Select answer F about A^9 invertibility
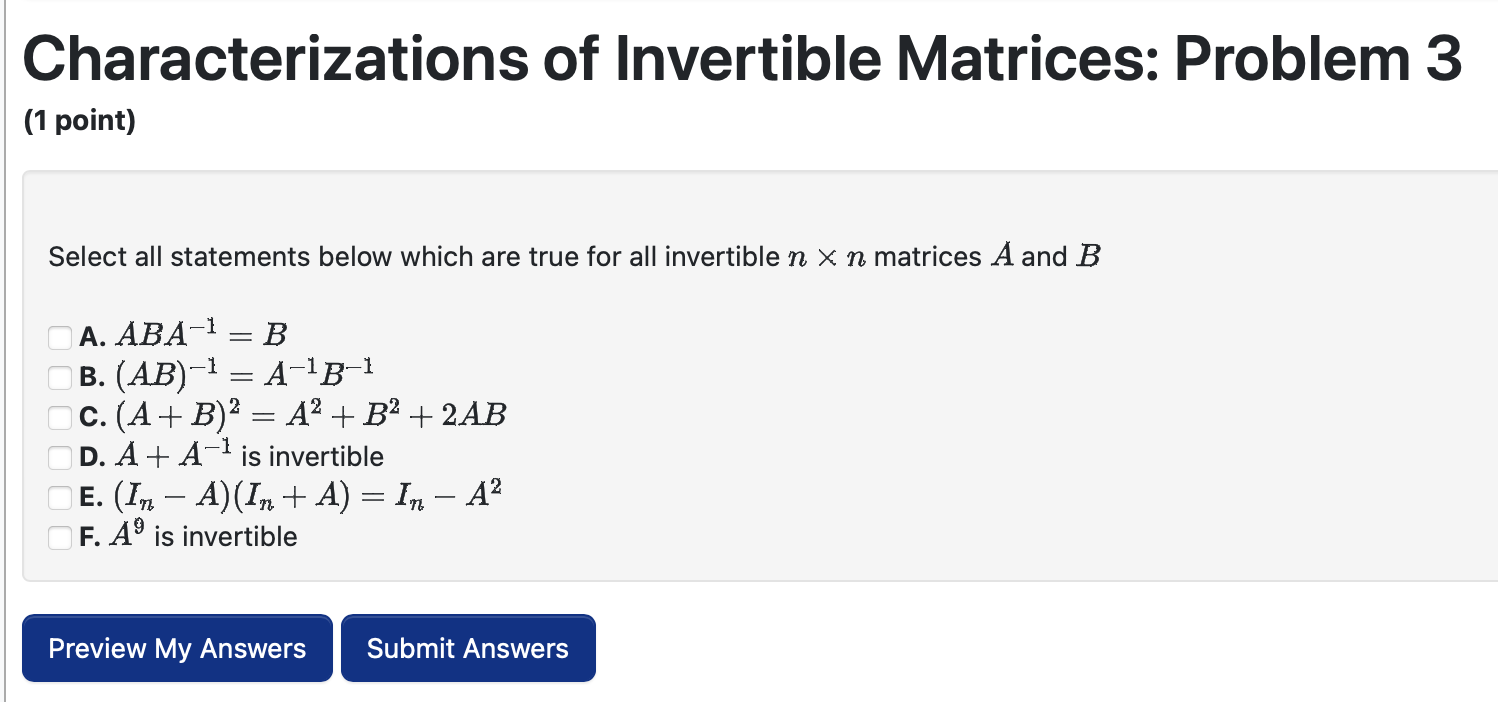1498x702 pixels. [x=60, y=537]
